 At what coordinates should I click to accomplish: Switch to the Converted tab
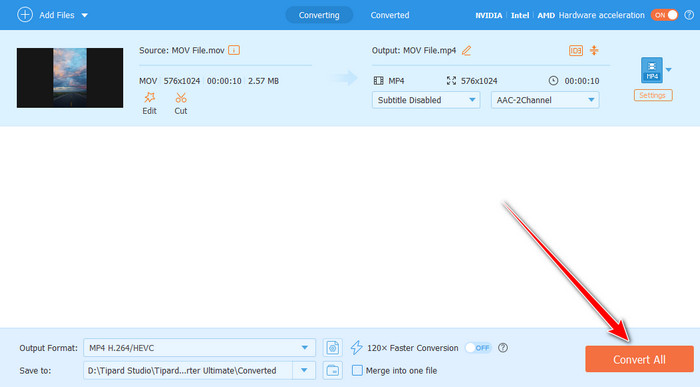point(390,15)
